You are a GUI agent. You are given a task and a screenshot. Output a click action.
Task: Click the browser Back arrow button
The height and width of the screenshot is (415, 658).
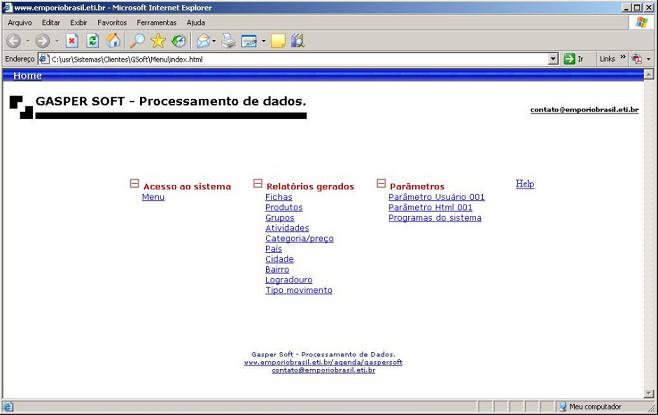point(14,41)
